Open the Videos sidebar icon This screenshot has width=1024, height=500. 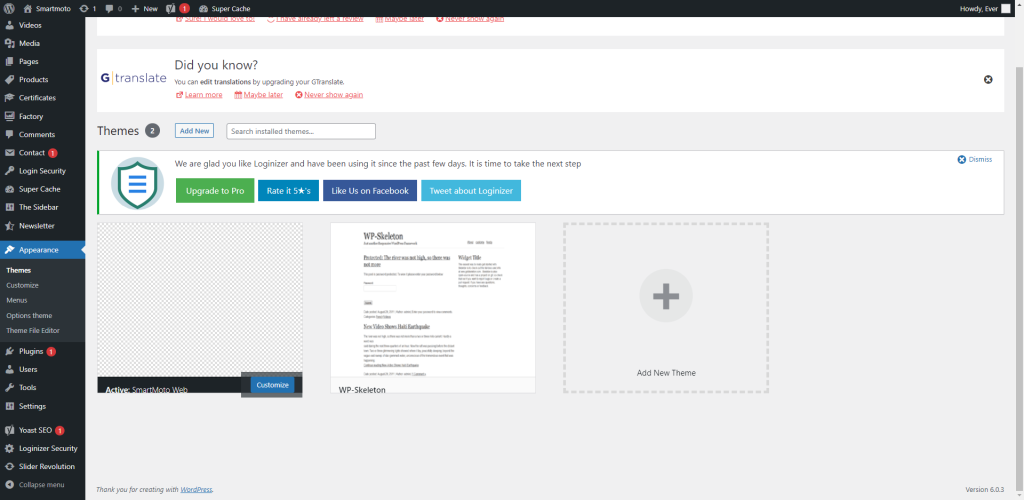point(9,25)
